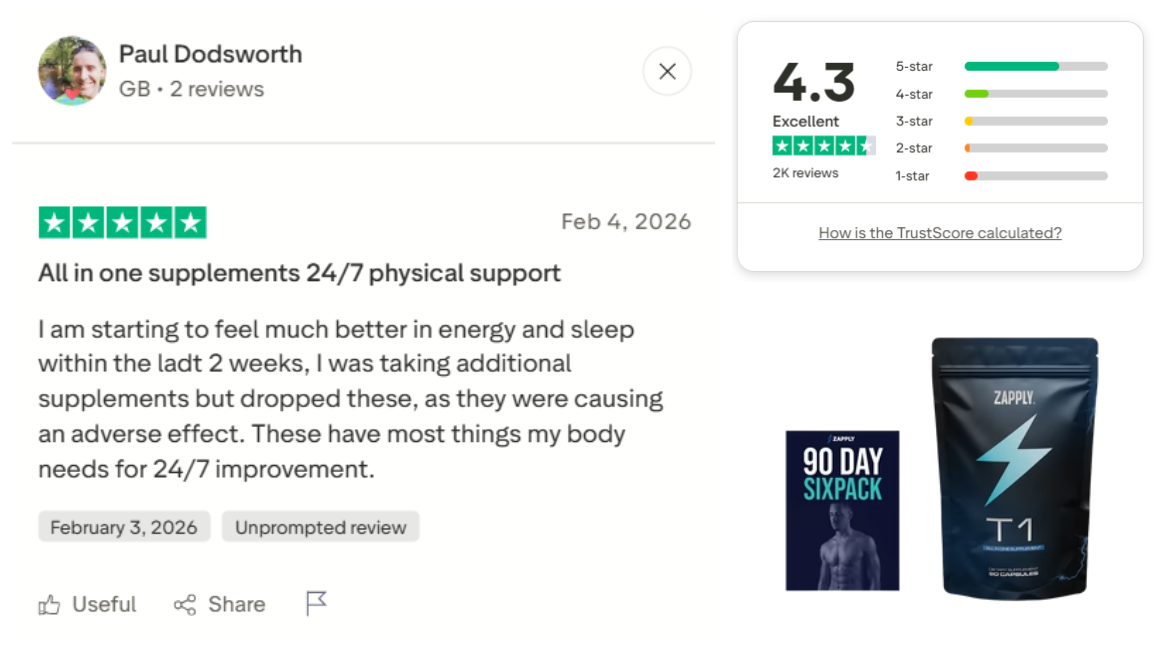Click the 'February 3, 2026' date tag
The width and height of the screenshot is (1163, 649).
click(124, 527)
